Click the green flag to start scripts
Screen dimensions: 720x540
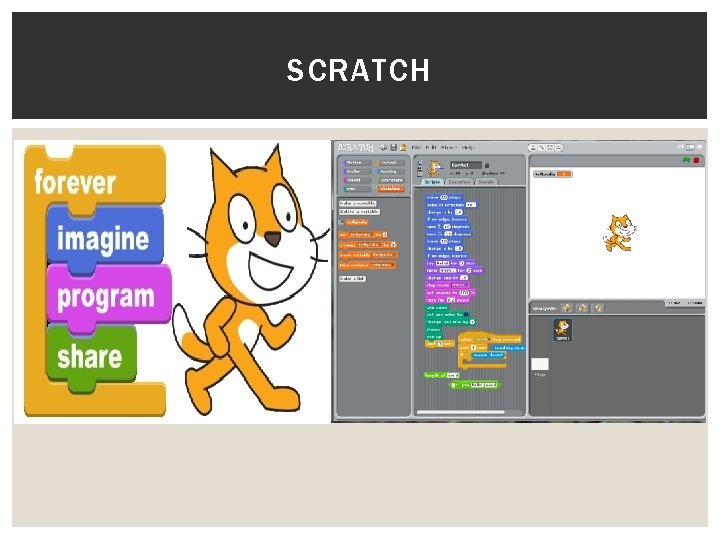click(686, 160)
